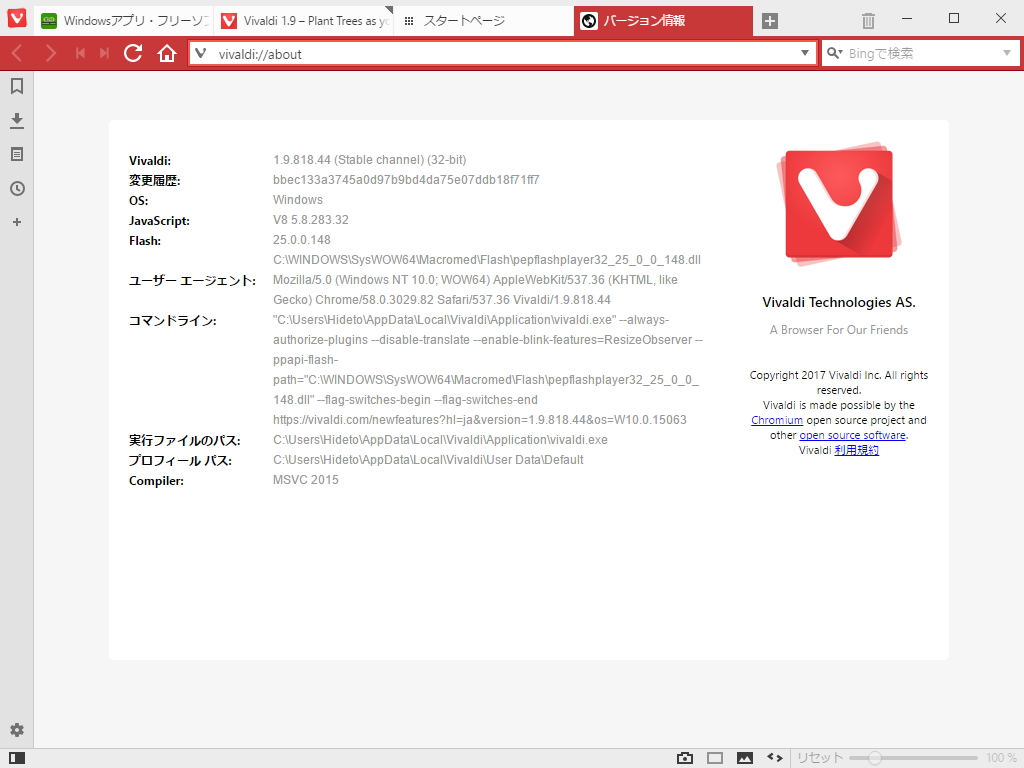The height and width of the screenshot is (768, 1024).
Task: Reload the current page
Action: point(133,53)
